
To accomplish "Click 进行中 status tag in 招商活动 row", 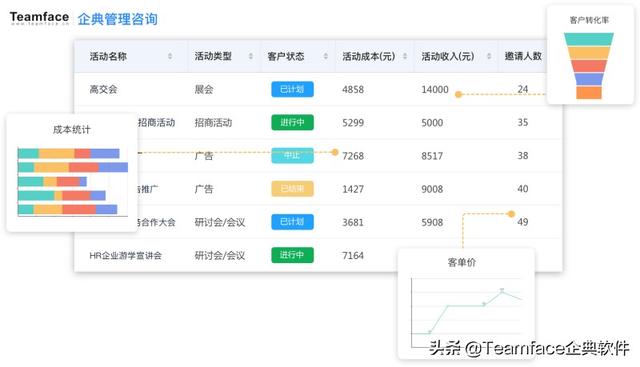I will [292, 122].
